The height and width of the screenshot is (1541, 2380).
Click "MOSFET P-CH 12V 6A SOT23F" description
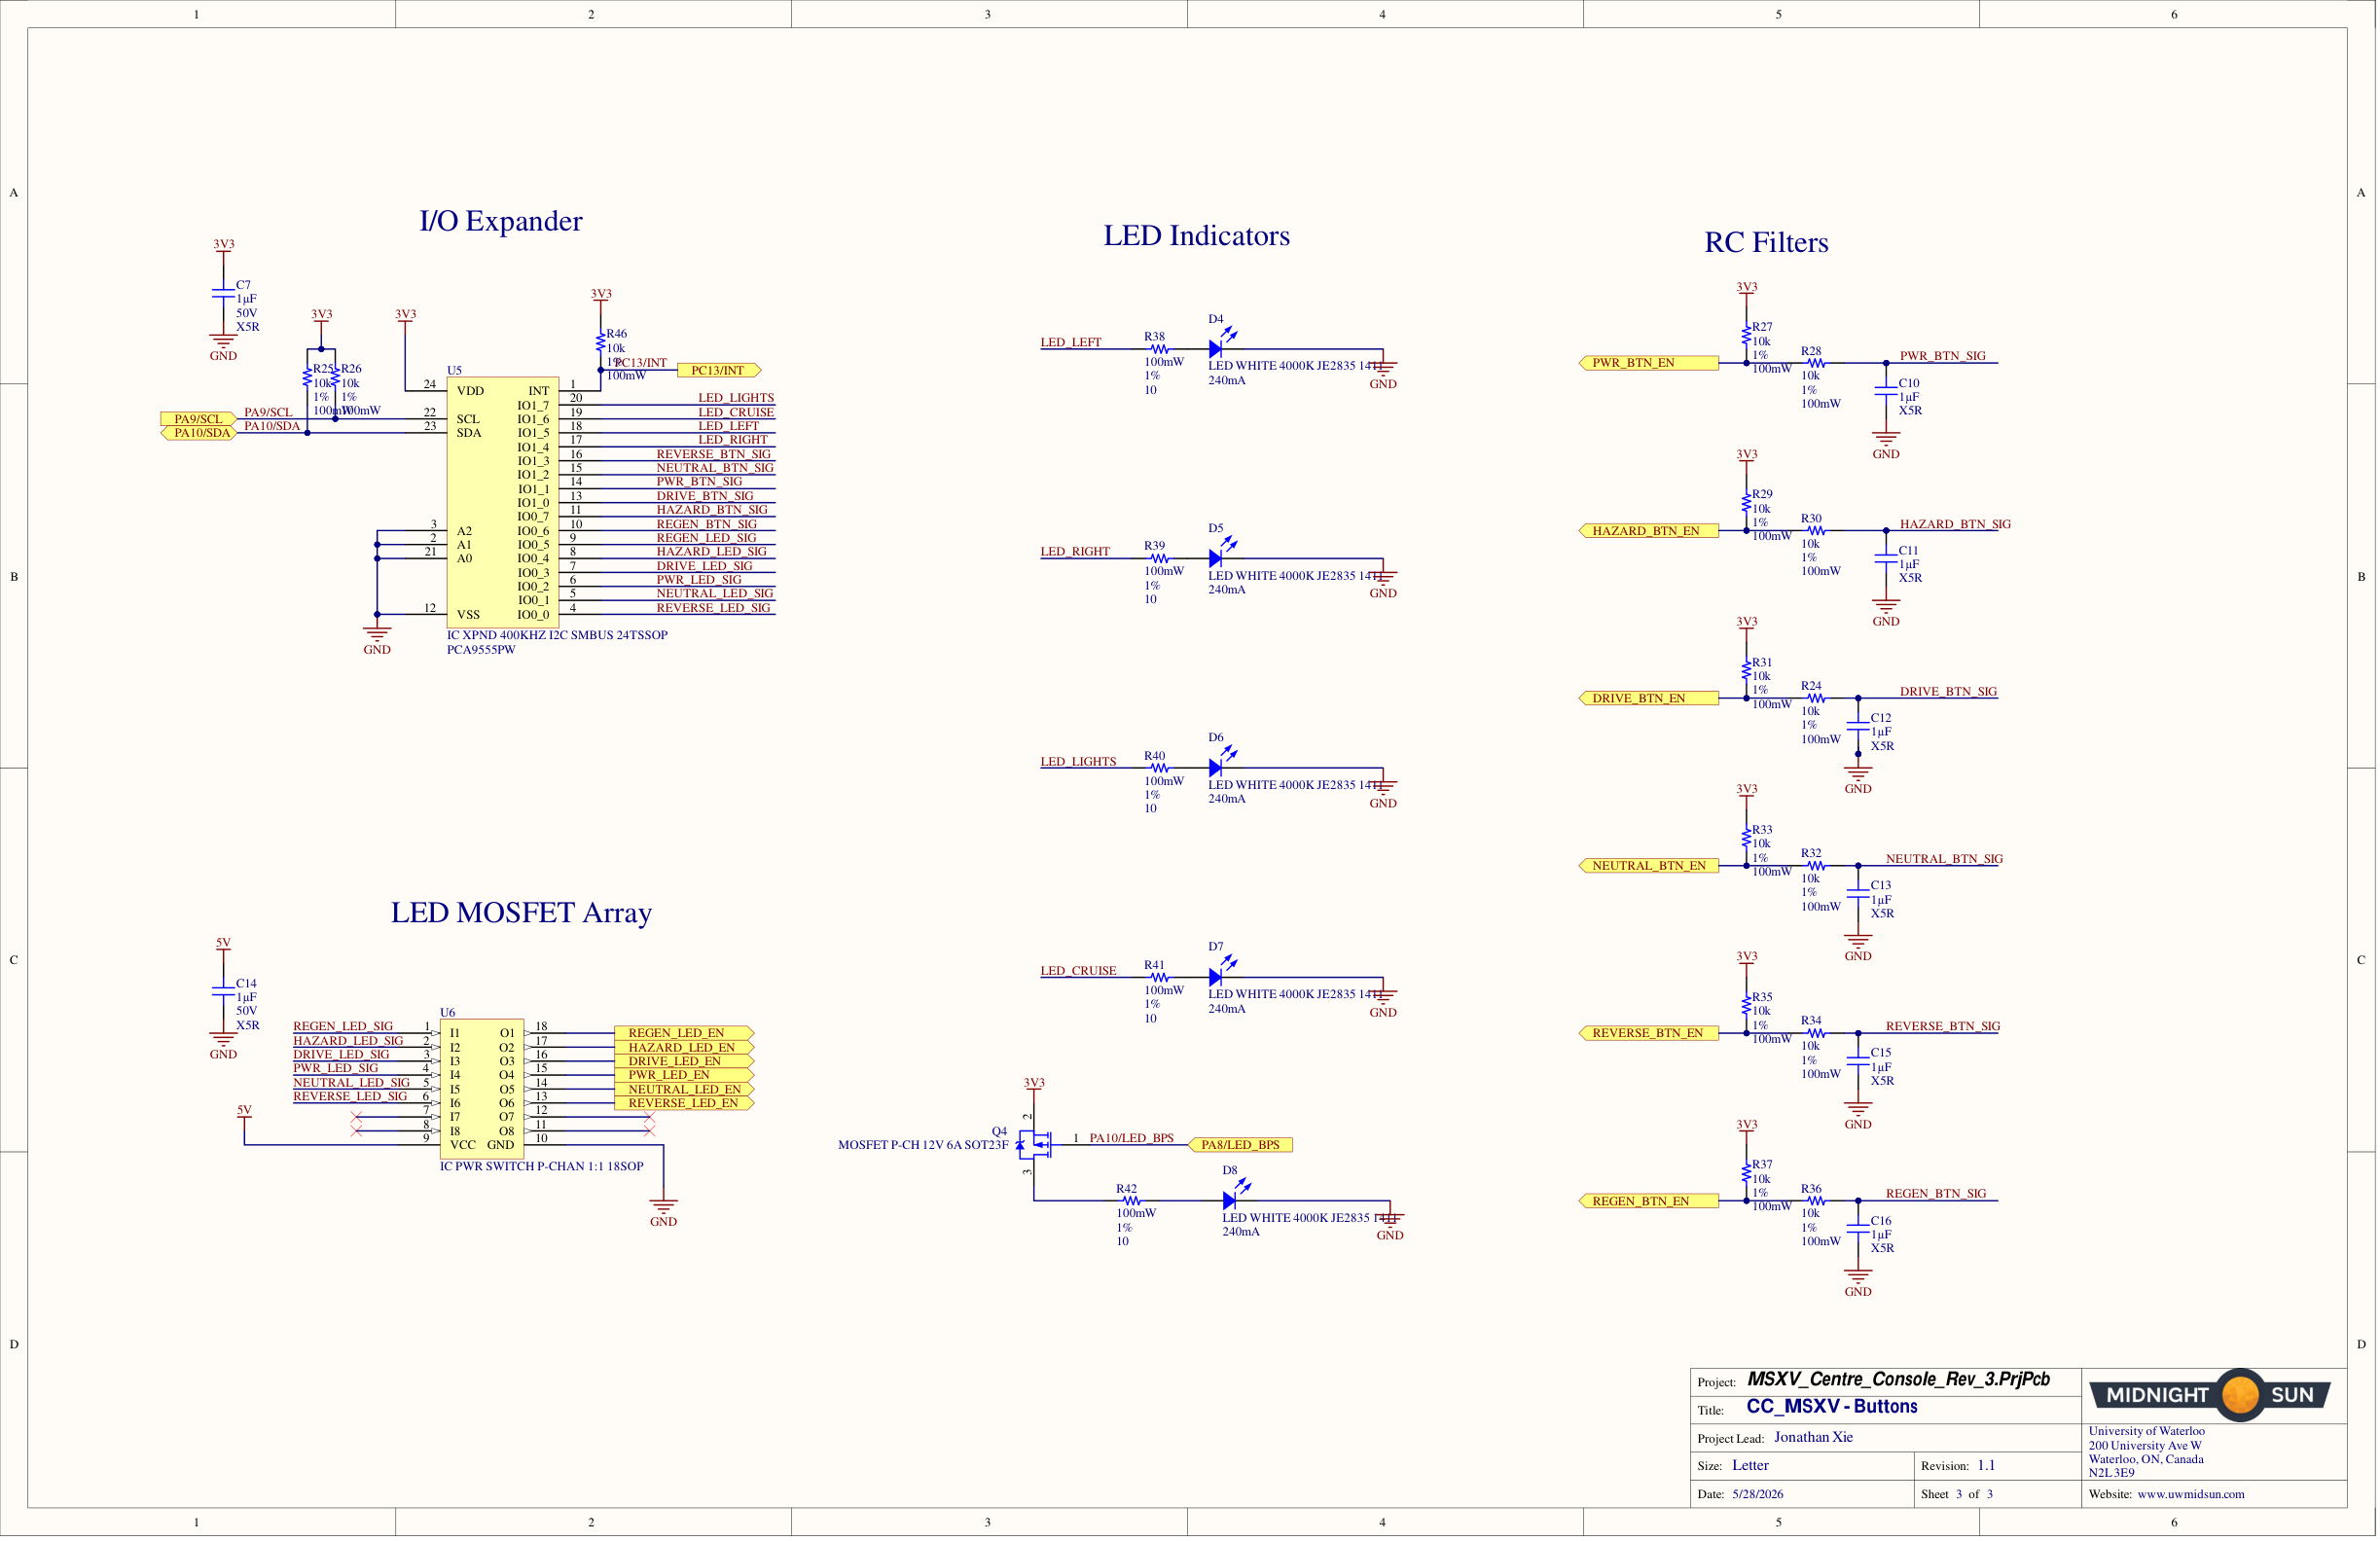pos(923,1145)
